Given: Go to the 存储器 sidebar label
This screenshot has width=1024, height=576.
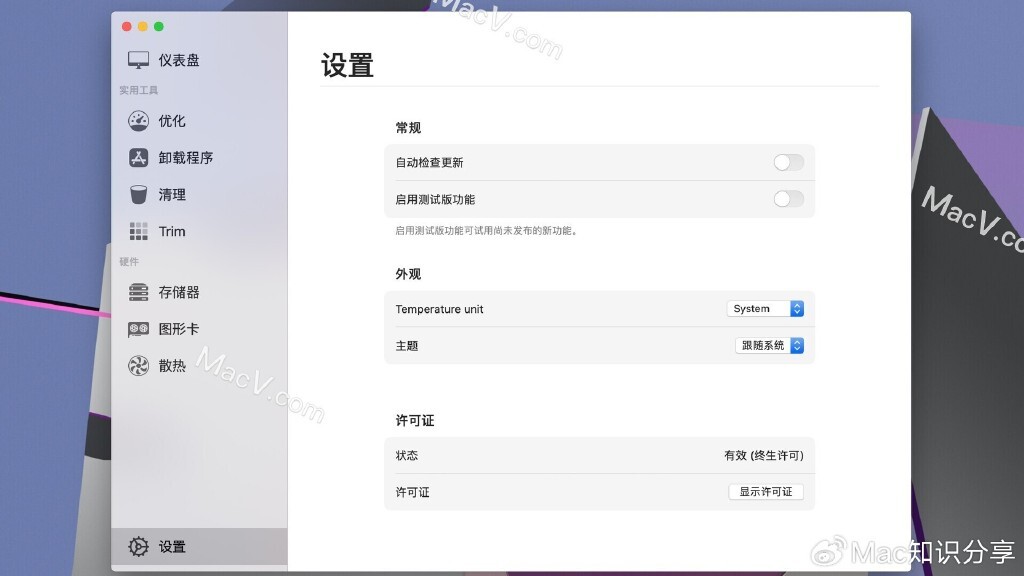Looking at the screenshot, I should point(179,292).
